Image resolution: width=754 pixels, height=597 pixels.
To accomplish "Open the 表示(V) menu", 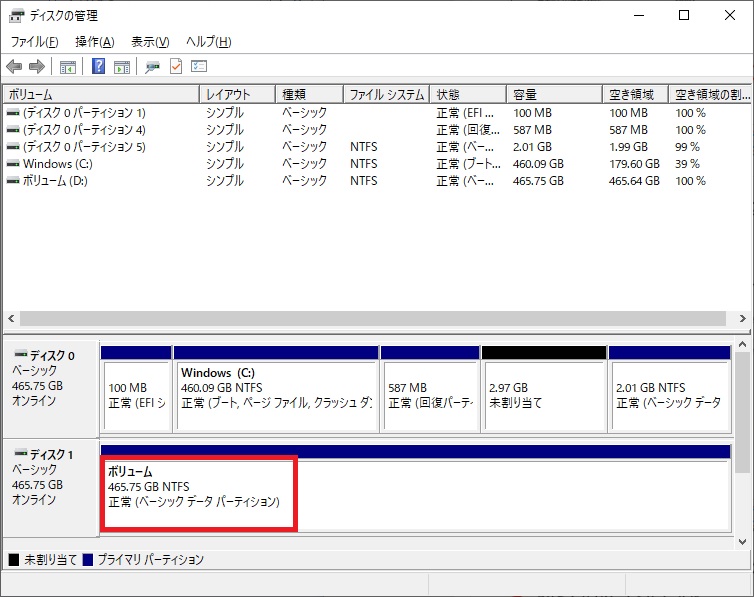I will click(x=150, y=42).
